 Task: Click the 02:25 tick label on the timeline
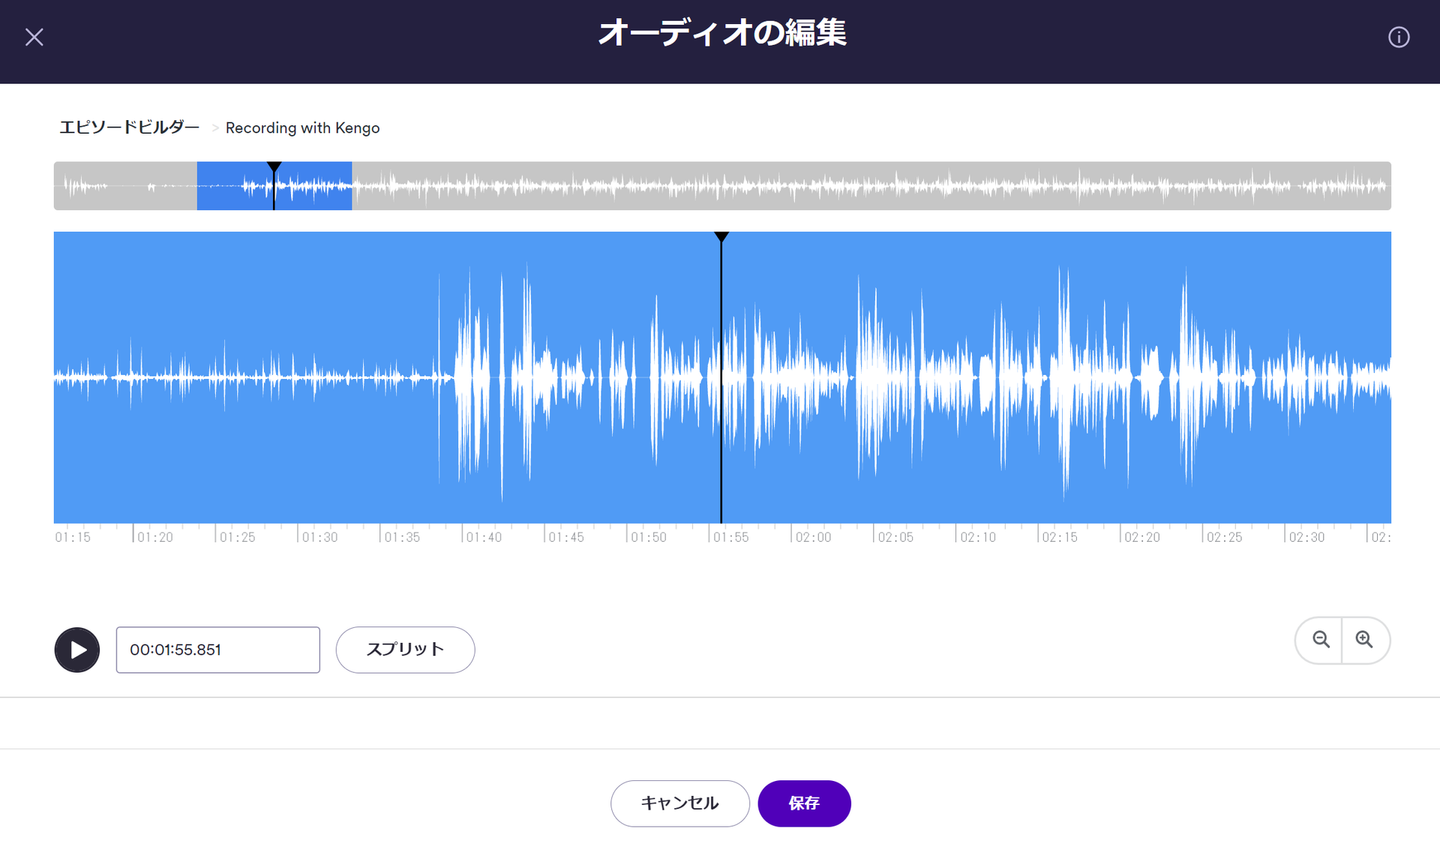pyautogui.click(x=1224, y=537)
